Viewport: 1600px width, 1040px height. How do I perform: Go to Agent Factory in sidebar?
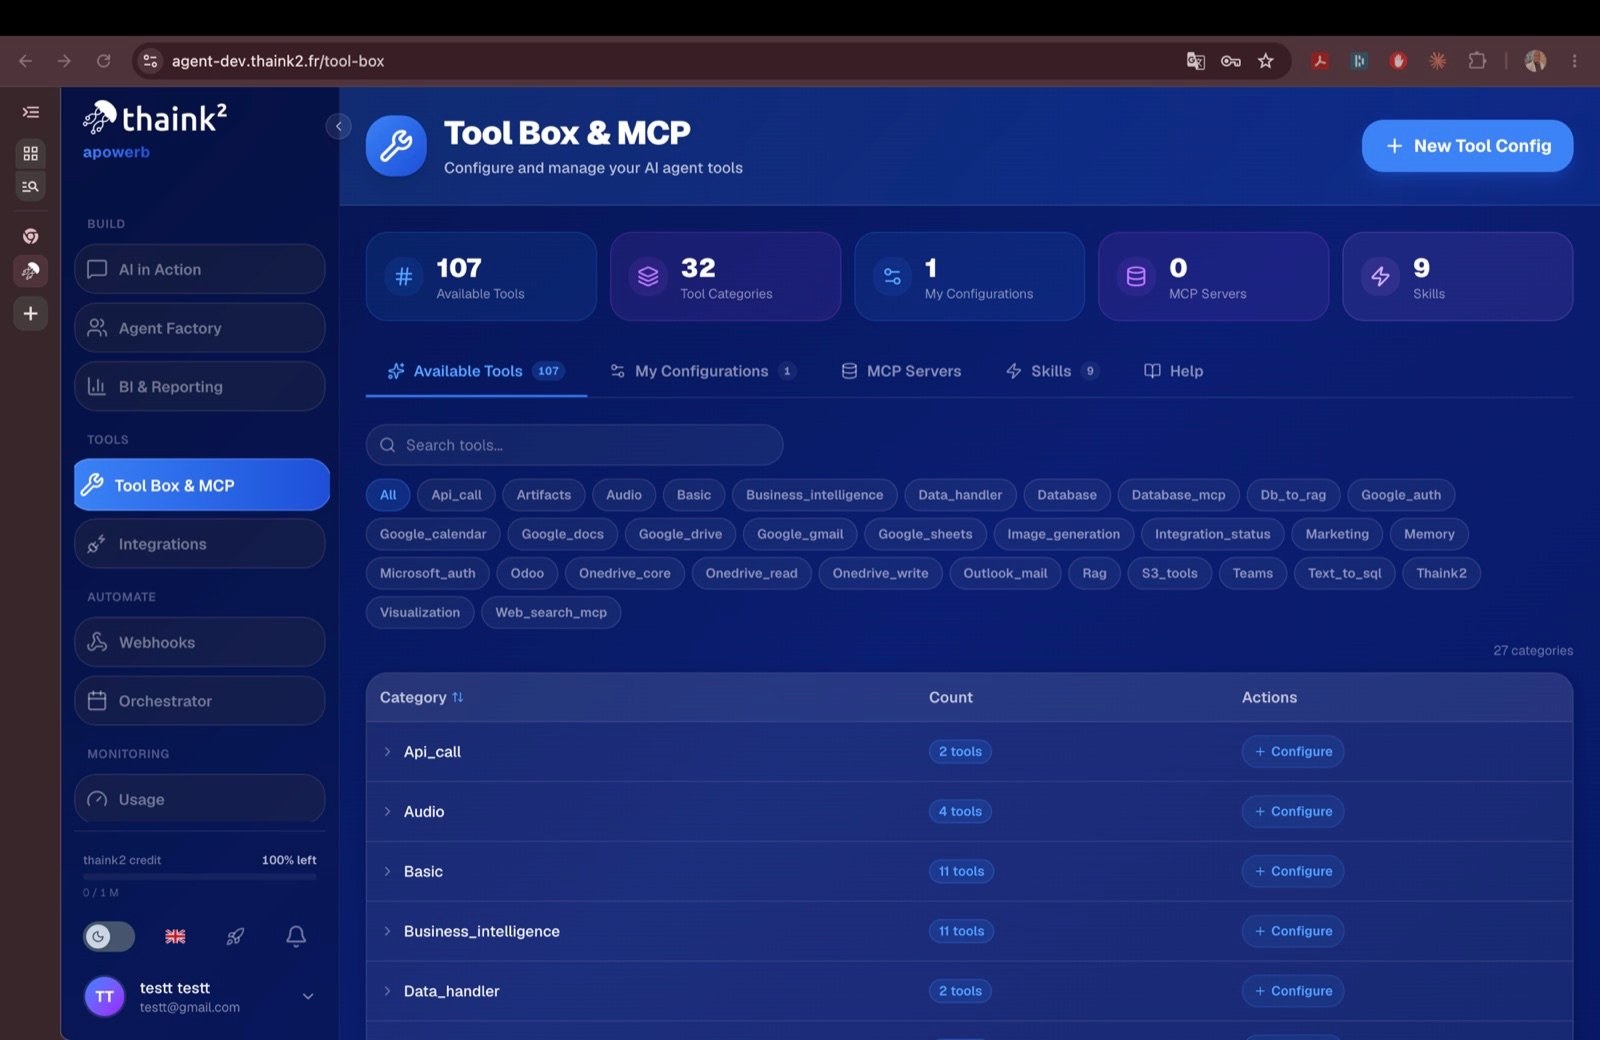[x=199, y=328]
